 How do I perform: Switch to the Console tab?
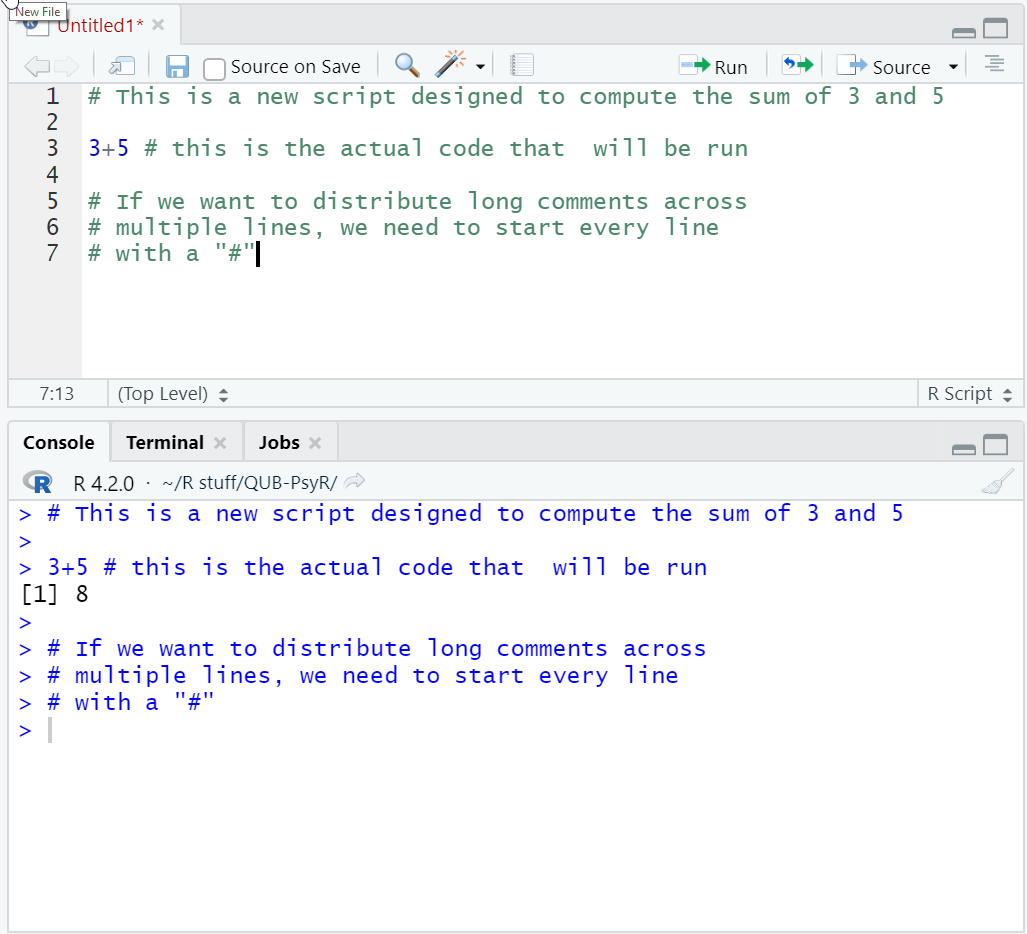click(59, 443)
